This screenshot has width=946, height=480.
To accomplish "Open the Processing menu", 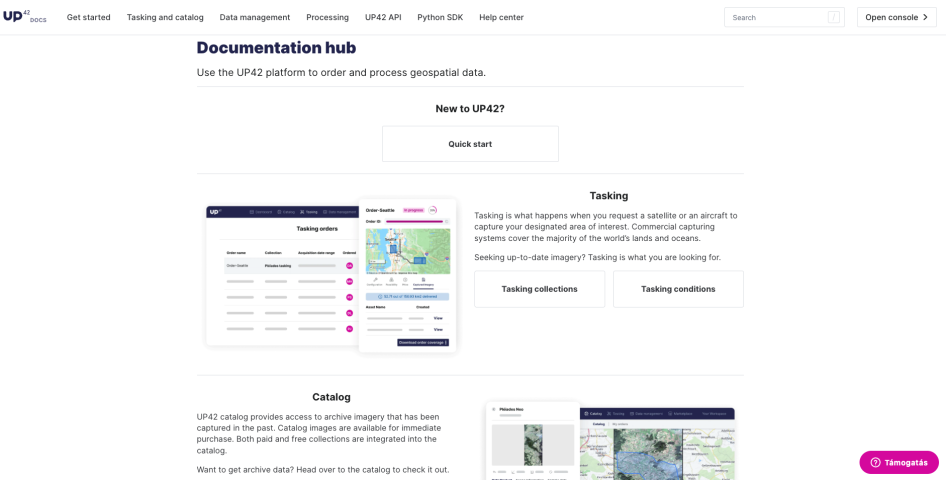I will point(328,17).
